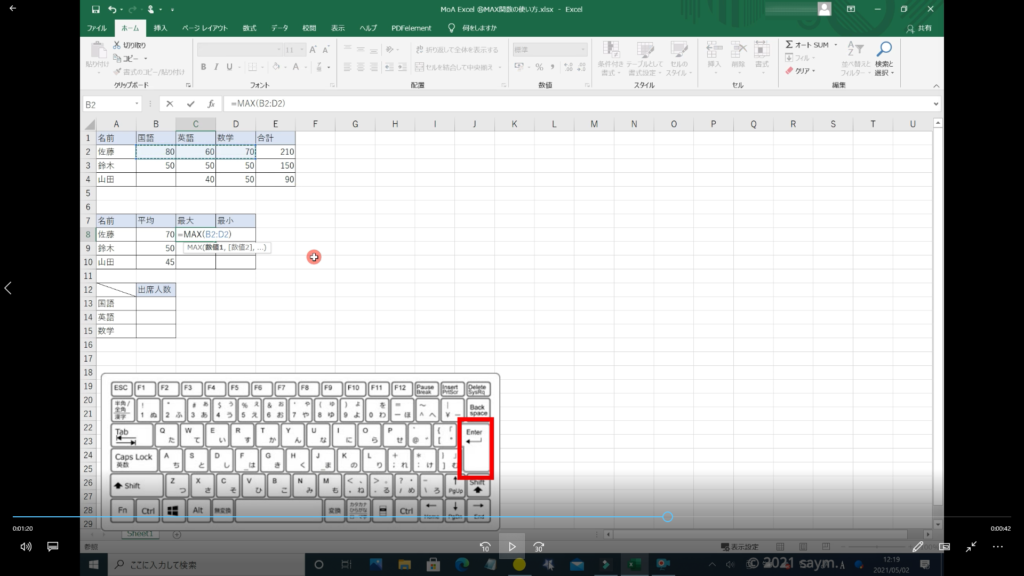
Task: Click the Find & Select magnifier icon
Action: (x=884, y=50)
